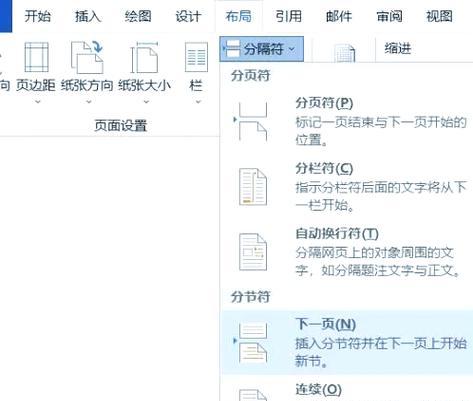Expand the 纸张方向 dropdown arrow
This screenshot has width=473, height=401.
tap(89, 101)
